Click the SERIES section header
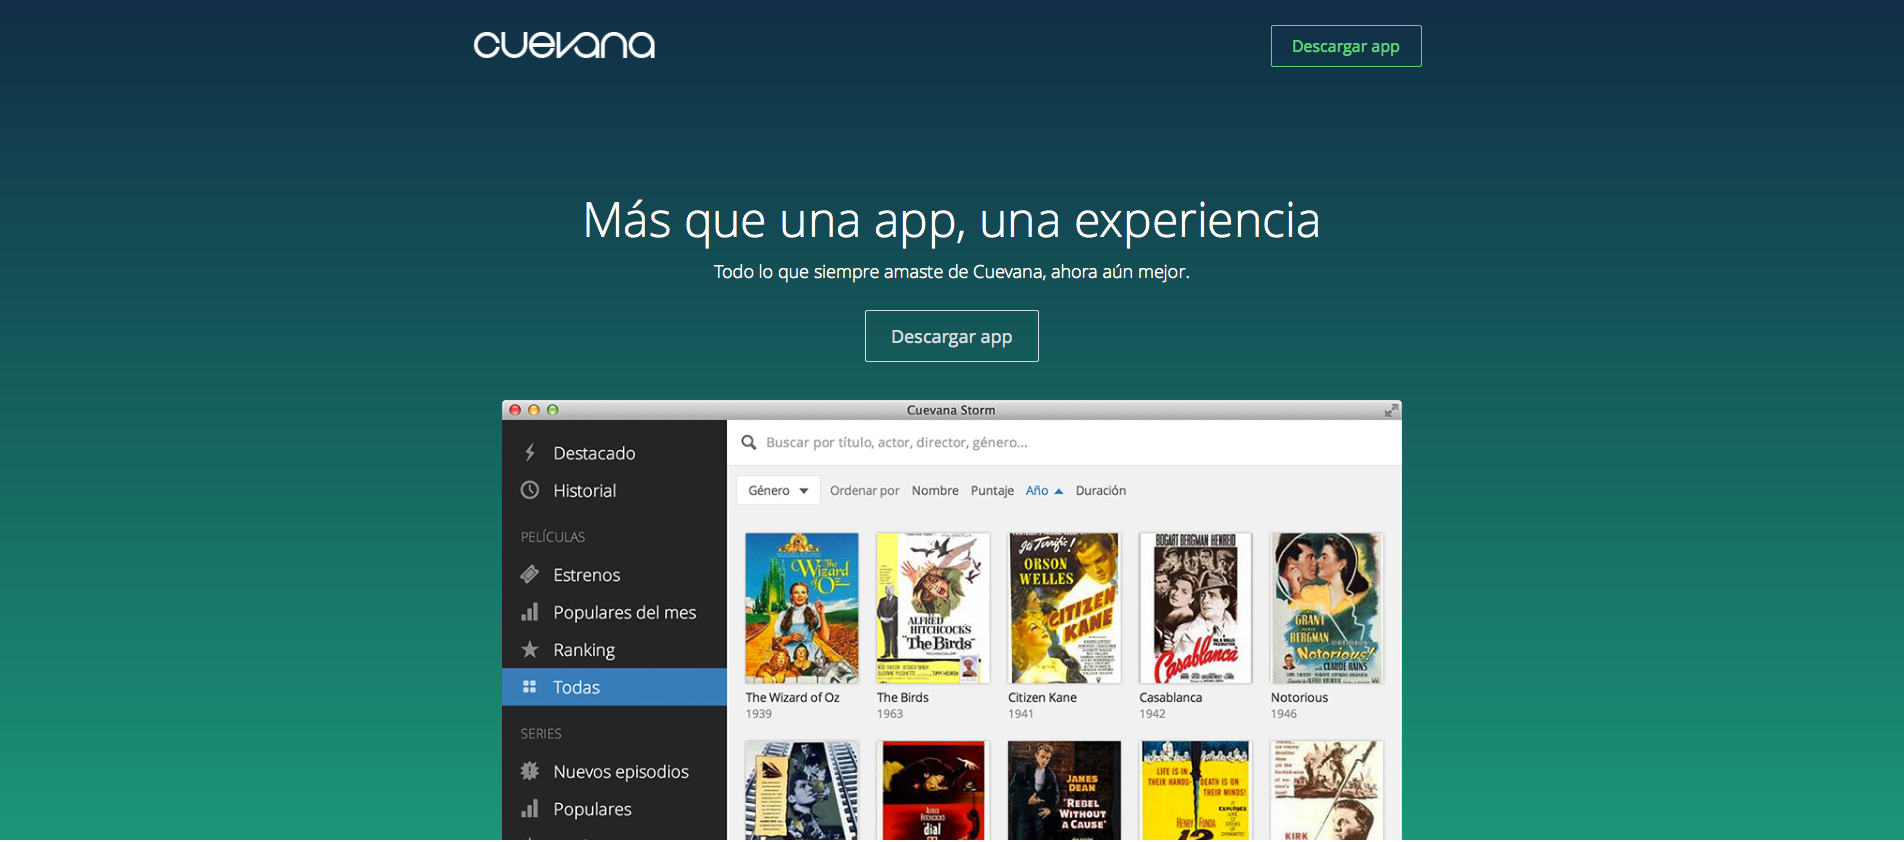The image size is (1904, 842). coord(541,733)
